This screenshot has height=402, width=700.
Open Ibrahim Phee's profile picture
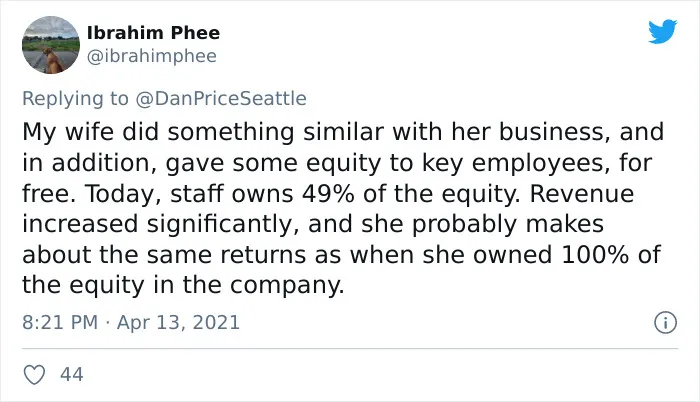click(x=51, y=45)
